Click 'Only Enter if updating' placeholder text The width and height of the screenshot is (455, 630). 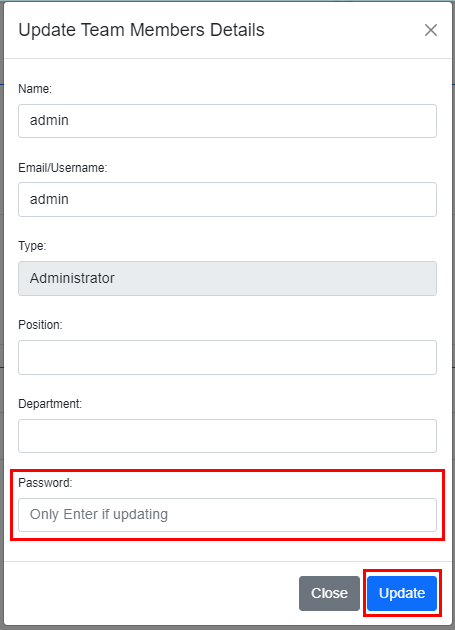(99, 514)
